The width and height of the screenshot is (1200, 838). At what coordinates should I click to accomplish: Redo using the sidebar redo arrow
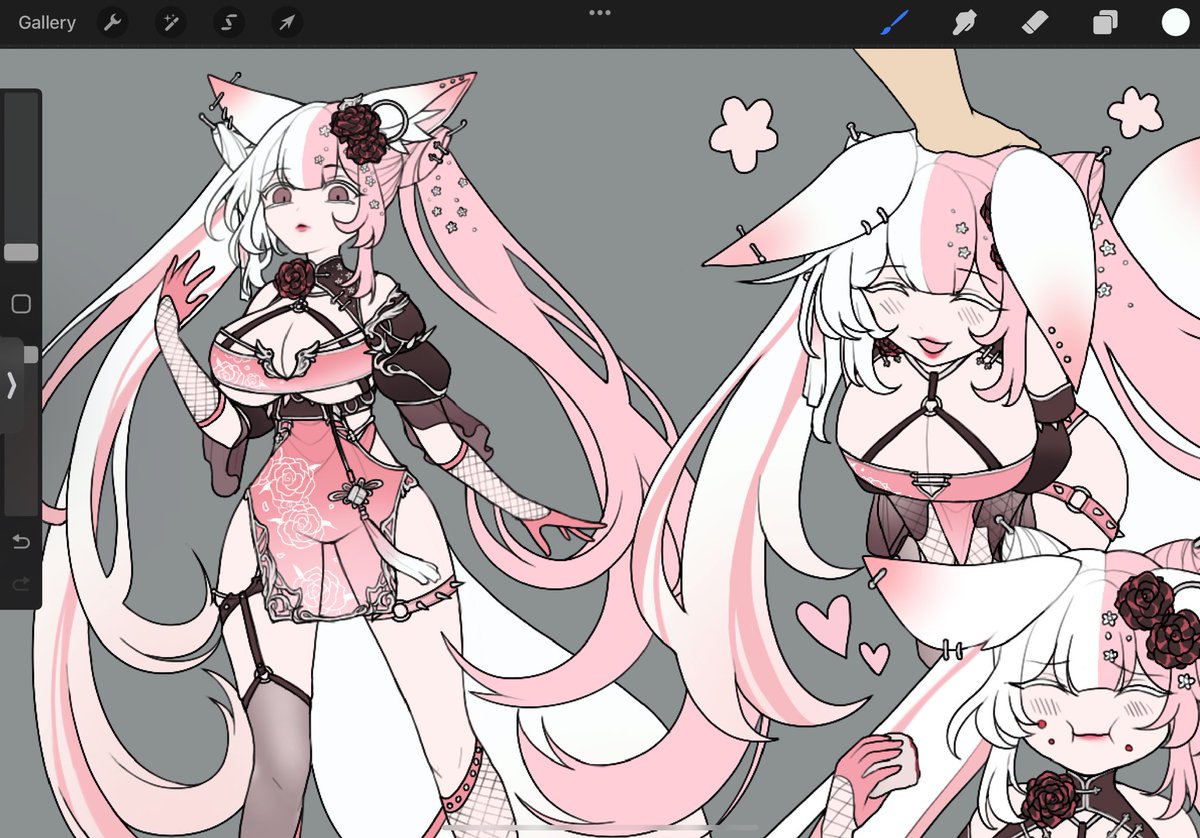click(21, 583)
